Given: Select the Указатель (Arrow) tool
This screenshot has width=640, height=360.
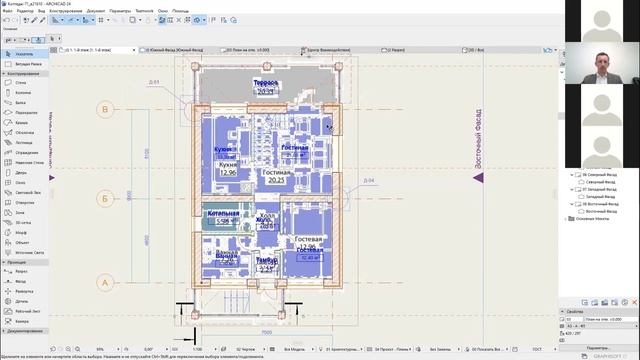Looking at the screenshot, I should tap(24, 54).
